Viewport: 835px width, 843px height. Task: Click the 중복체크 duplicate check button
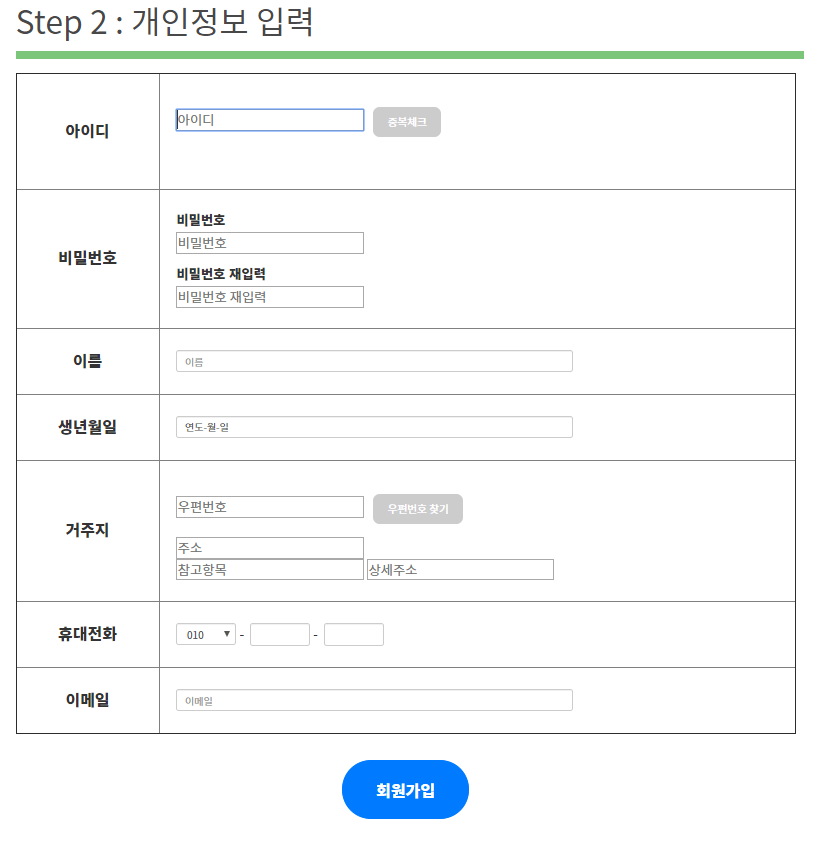tap(406, 120)
